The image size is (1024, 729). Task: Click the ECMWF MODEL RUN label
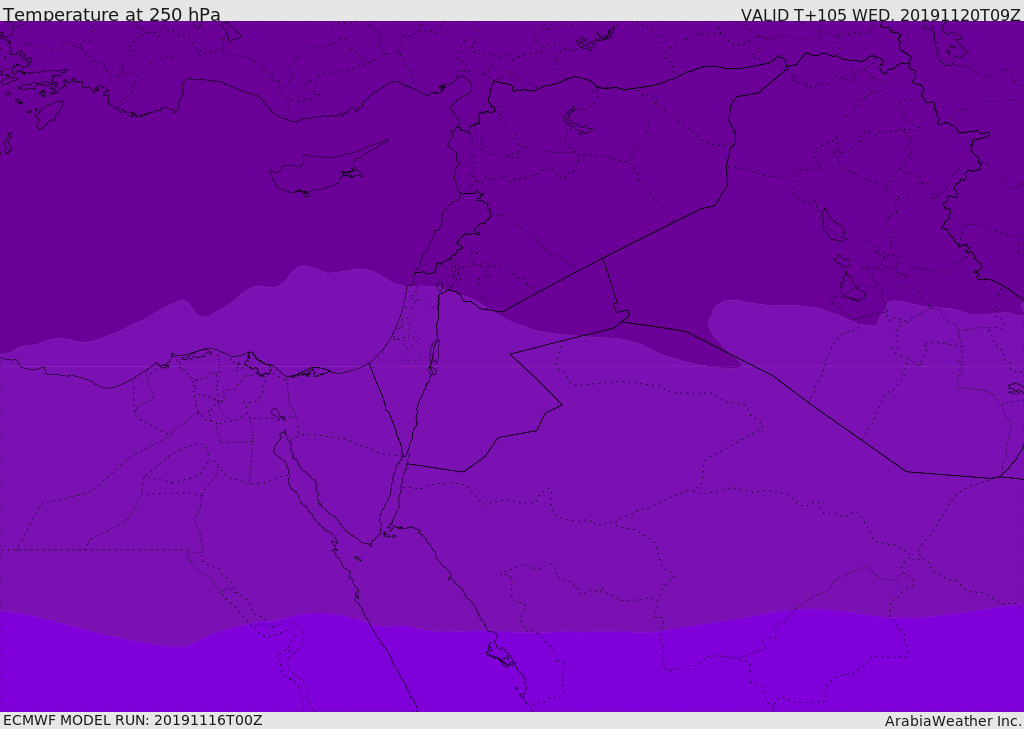pos(133,720)
